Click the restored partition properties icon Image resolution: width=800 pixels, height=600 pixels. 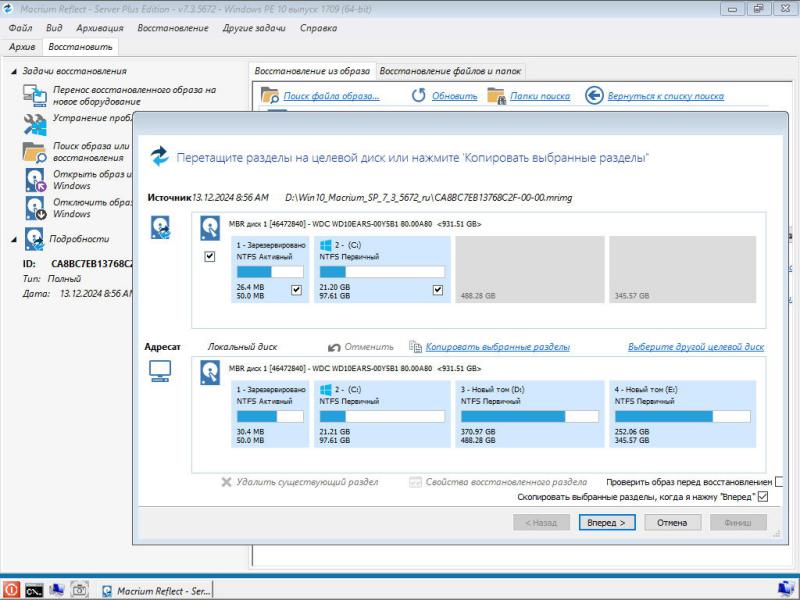[415, 482]
